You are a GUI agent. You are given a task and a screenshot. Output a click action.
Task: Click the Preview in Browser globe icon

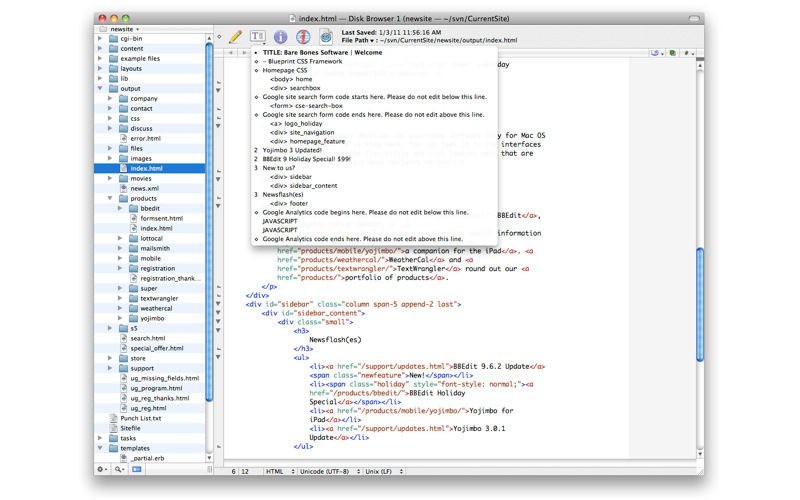[x=303, y=36]
